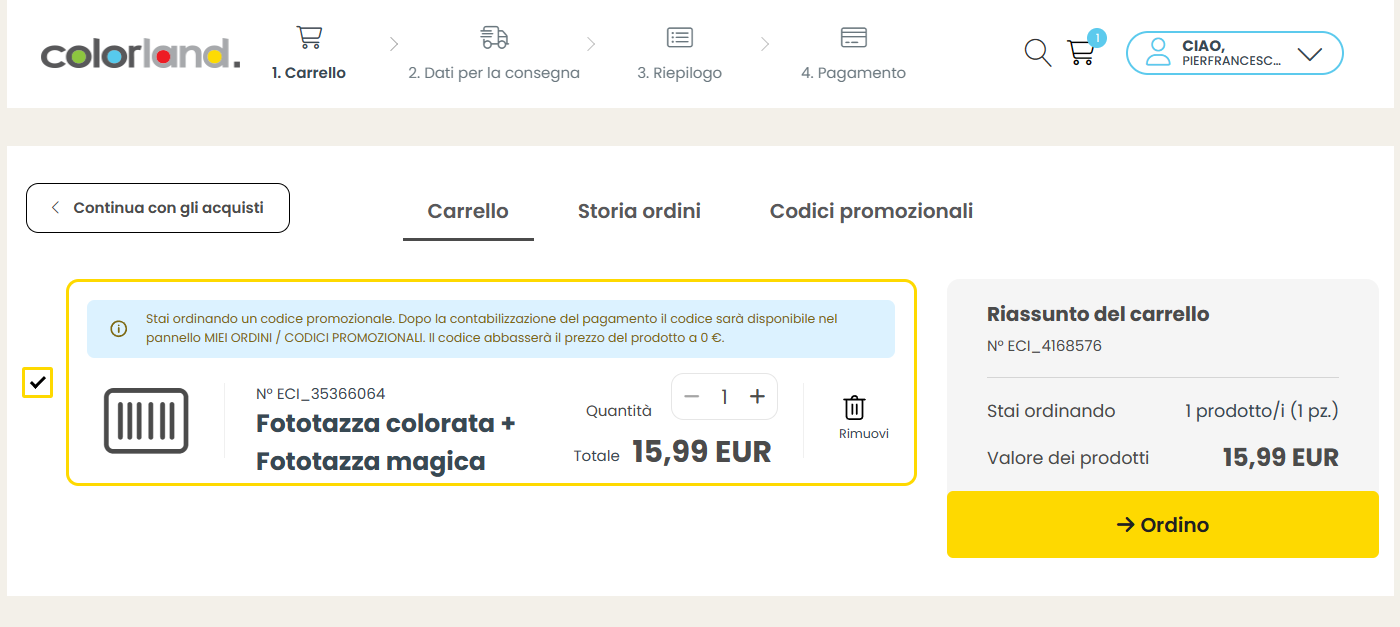
Task: Click the Colorland logo
Action: 140,54
